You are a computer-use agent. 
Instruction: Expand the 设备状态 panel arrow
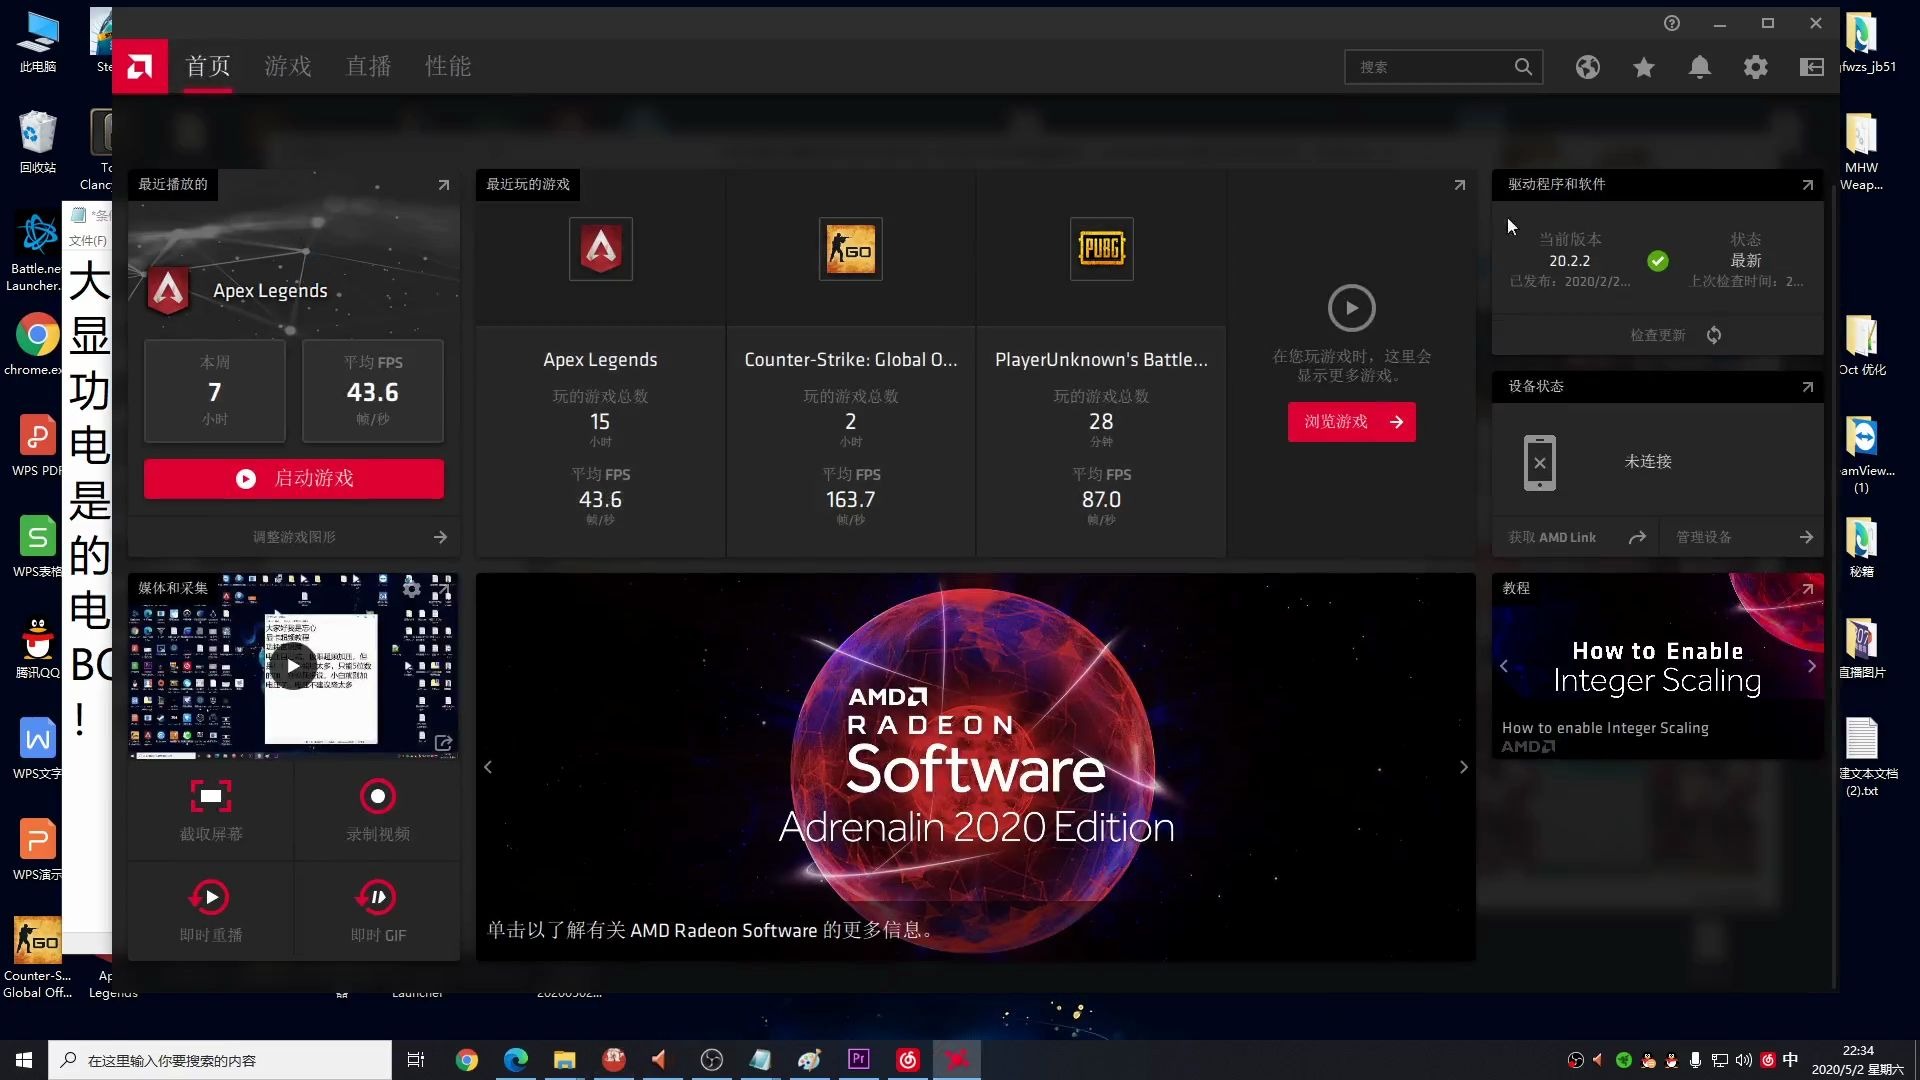pyautogui.click(x=1808, y=387)
